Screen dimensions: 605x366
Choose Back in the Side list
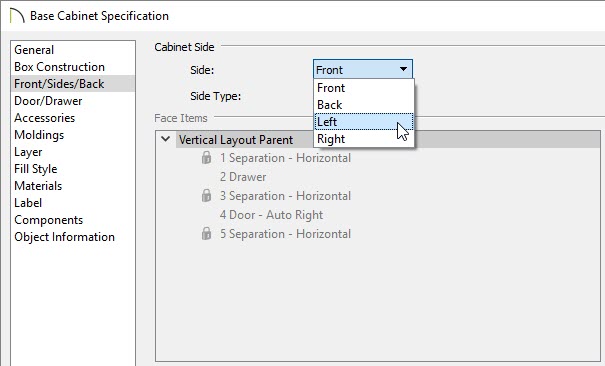coord(364,105)
